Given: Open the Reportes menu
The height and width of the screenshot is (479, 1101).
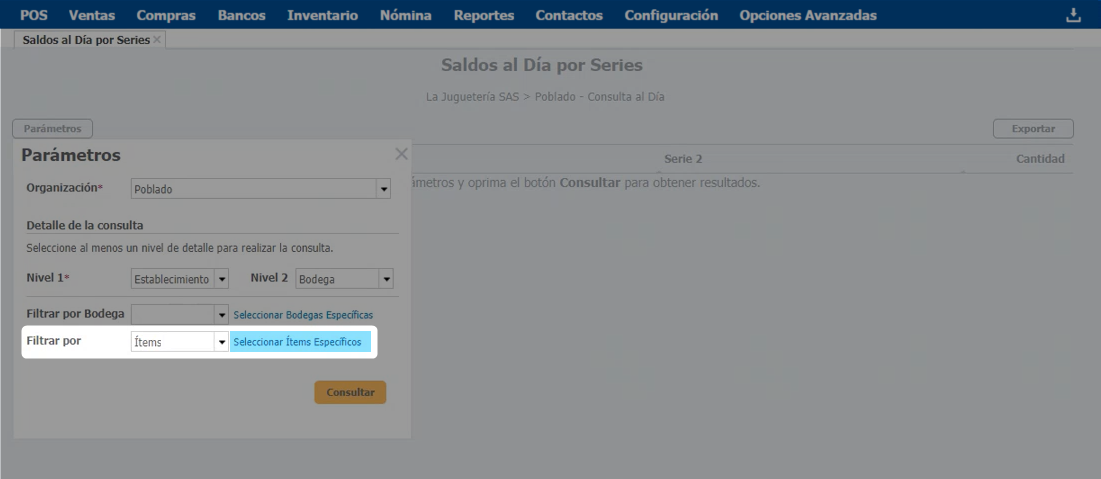Looking at the screenshot, I should tap(483, 15).
